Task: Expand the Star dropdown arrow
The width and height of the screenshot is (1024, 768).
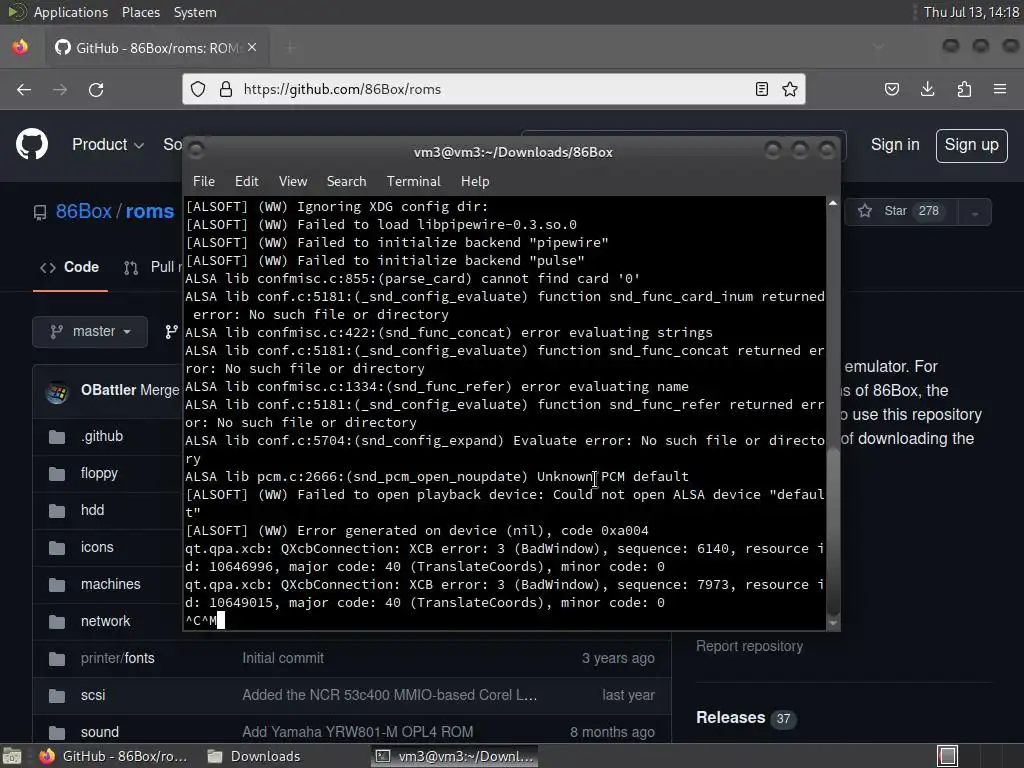Action: (974, 212)
